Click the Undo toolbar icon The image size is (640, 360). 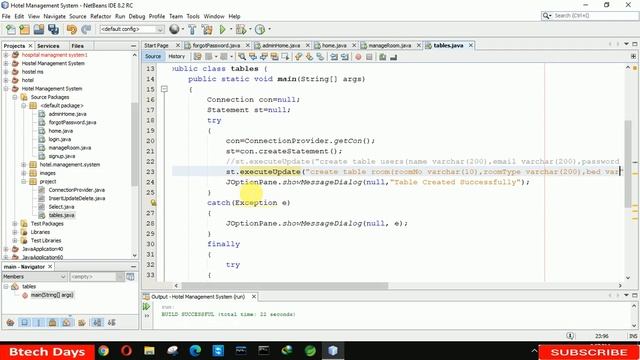point(72,29)
